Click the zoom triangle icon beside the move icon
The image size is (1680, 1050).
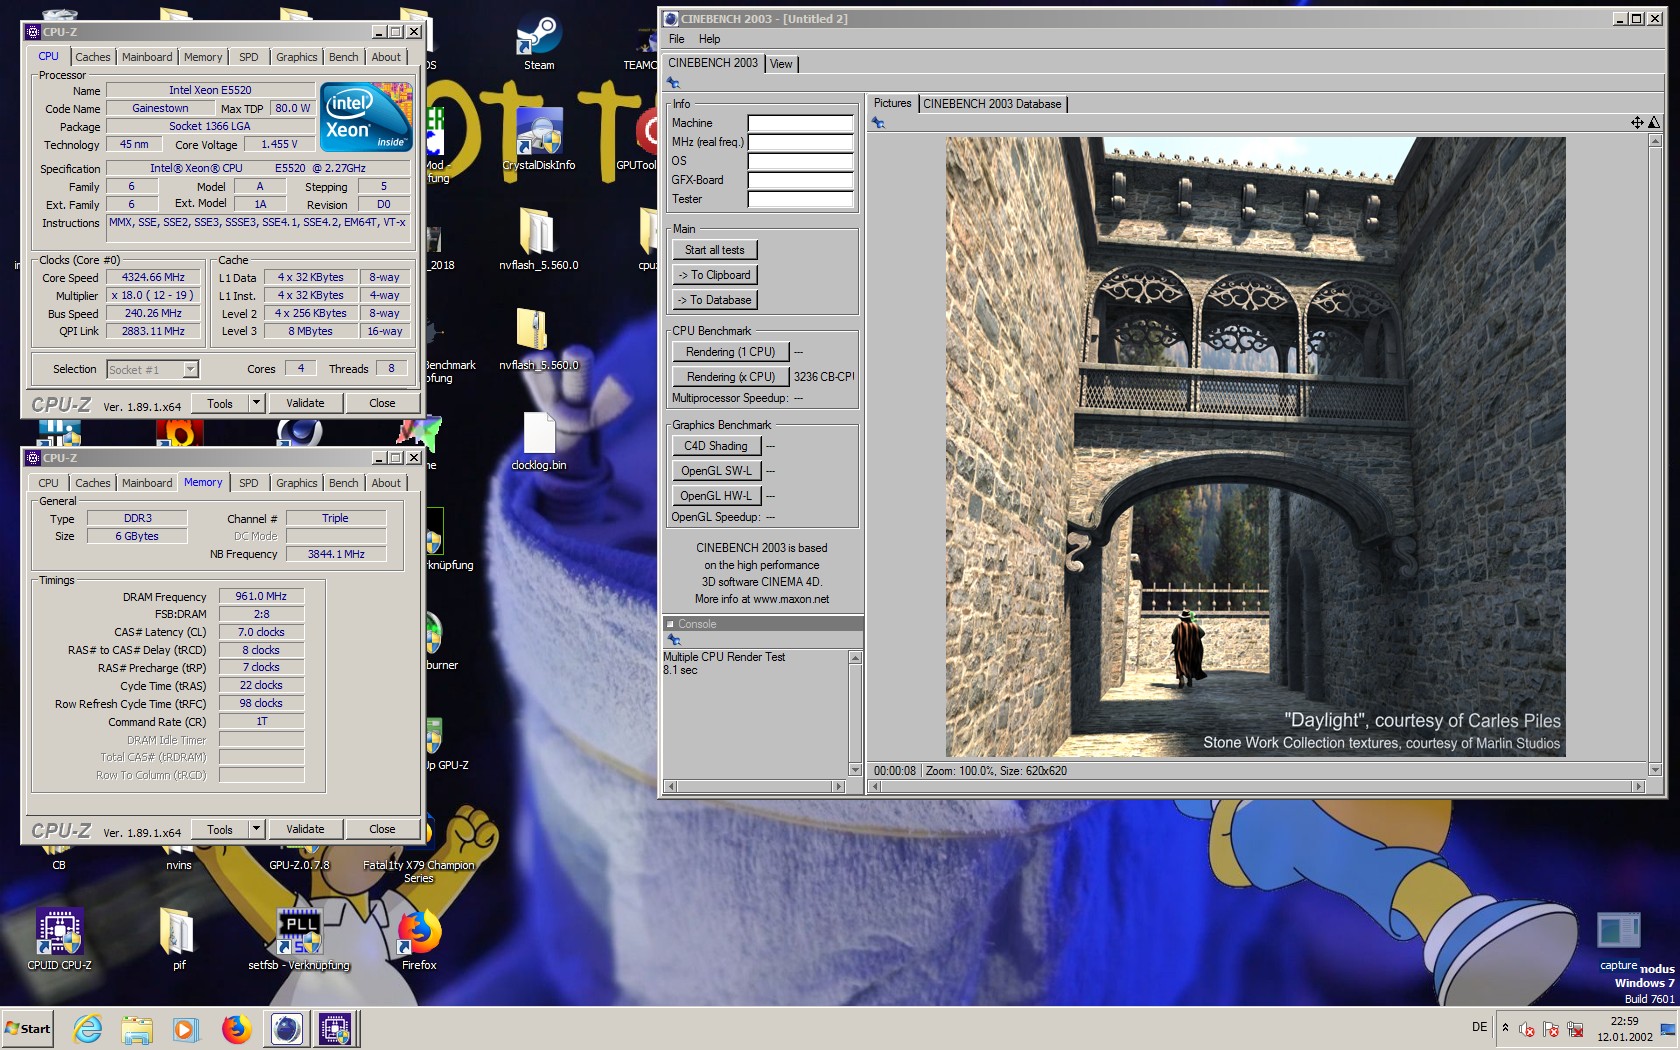pyautogui.click(x=1653, y=123)
